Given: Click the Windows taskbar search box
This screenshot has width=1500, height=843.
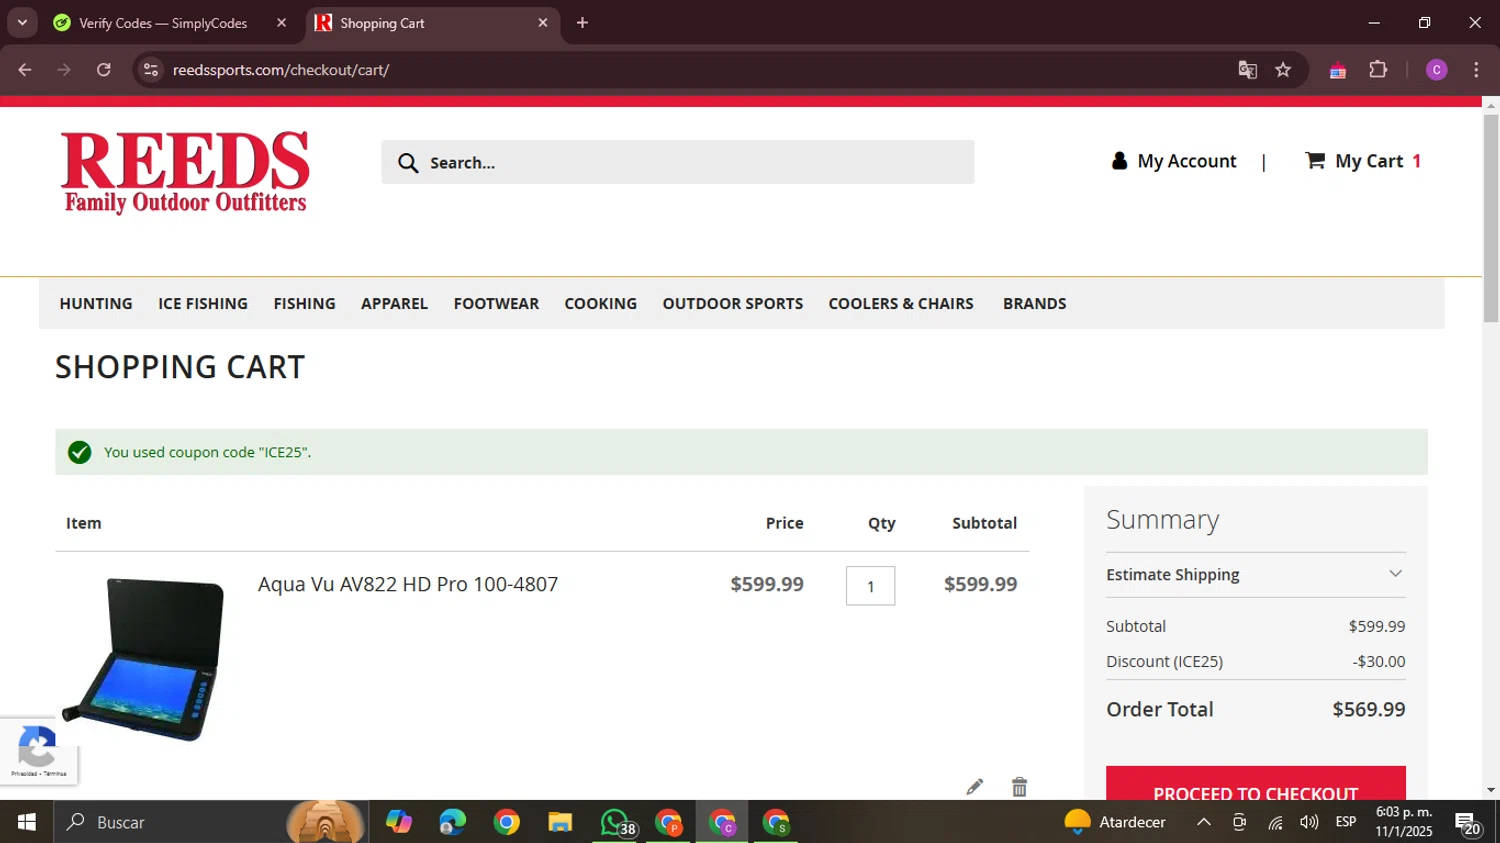Looking at the screenshot, I should (210, 822).
